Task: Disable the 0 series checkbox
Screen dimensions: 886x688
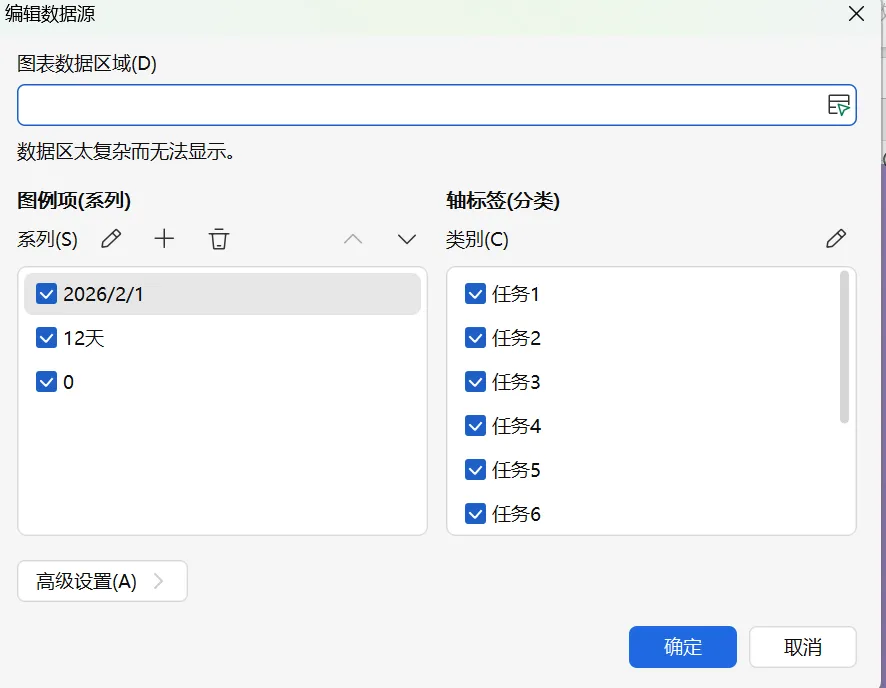Action: (x=46, y=382)
